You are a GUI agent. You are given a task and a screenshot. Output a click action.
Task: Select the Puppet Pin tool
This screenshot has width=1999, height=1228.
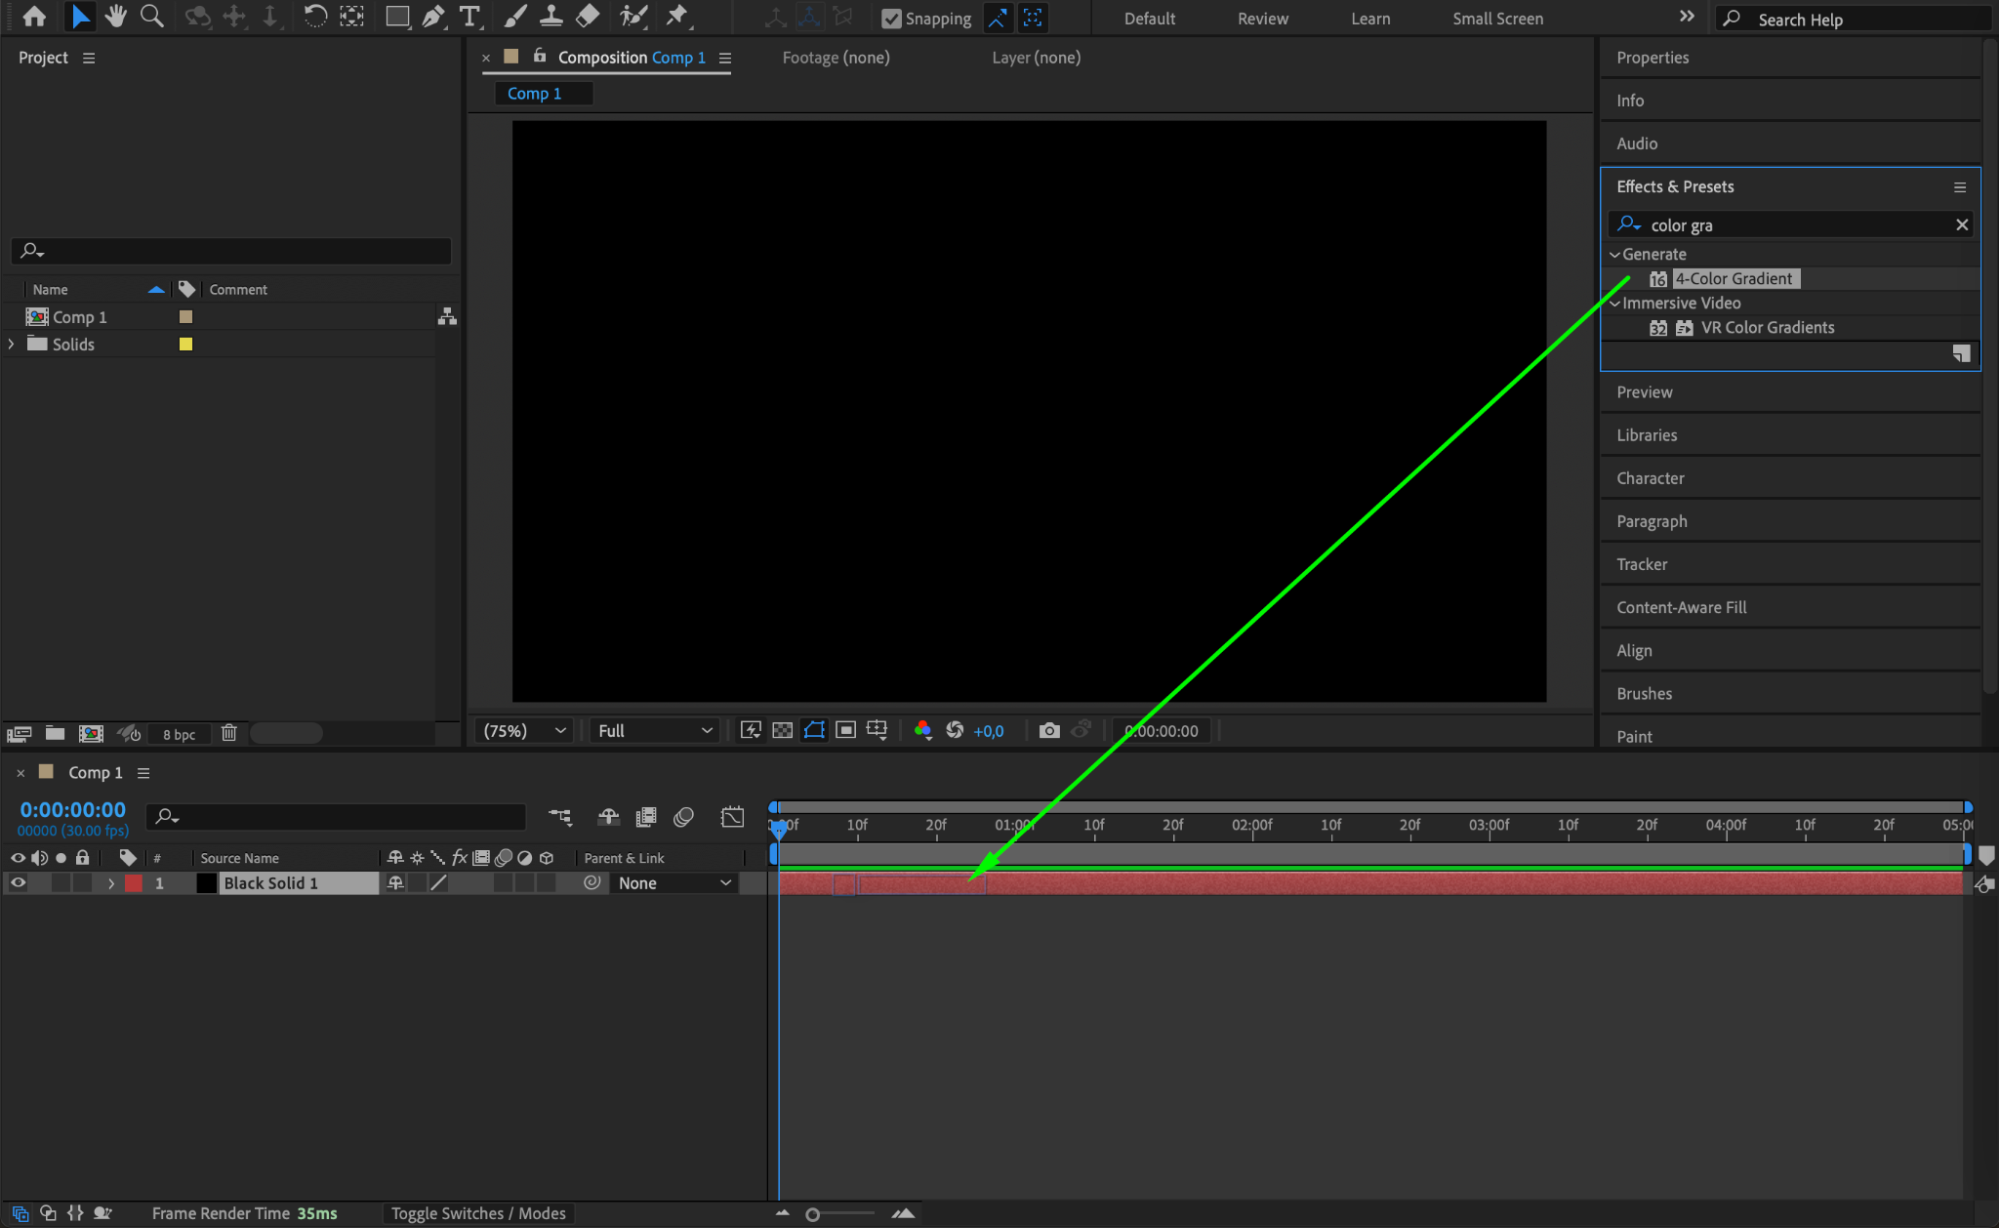(678, 16)
